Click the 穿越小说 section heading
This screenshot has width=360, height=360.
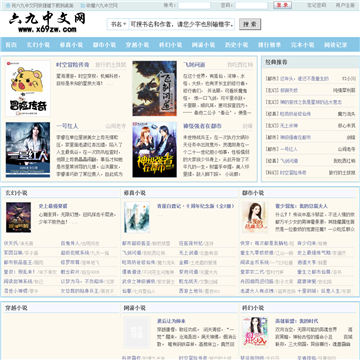[16, 308]
